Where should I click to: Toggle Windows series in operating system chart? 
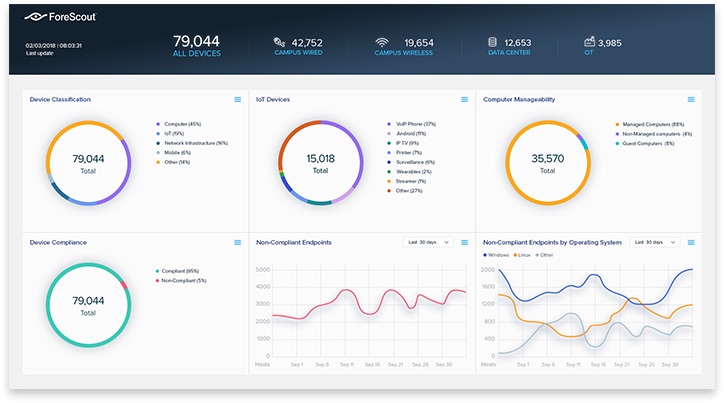click(497, 255)
